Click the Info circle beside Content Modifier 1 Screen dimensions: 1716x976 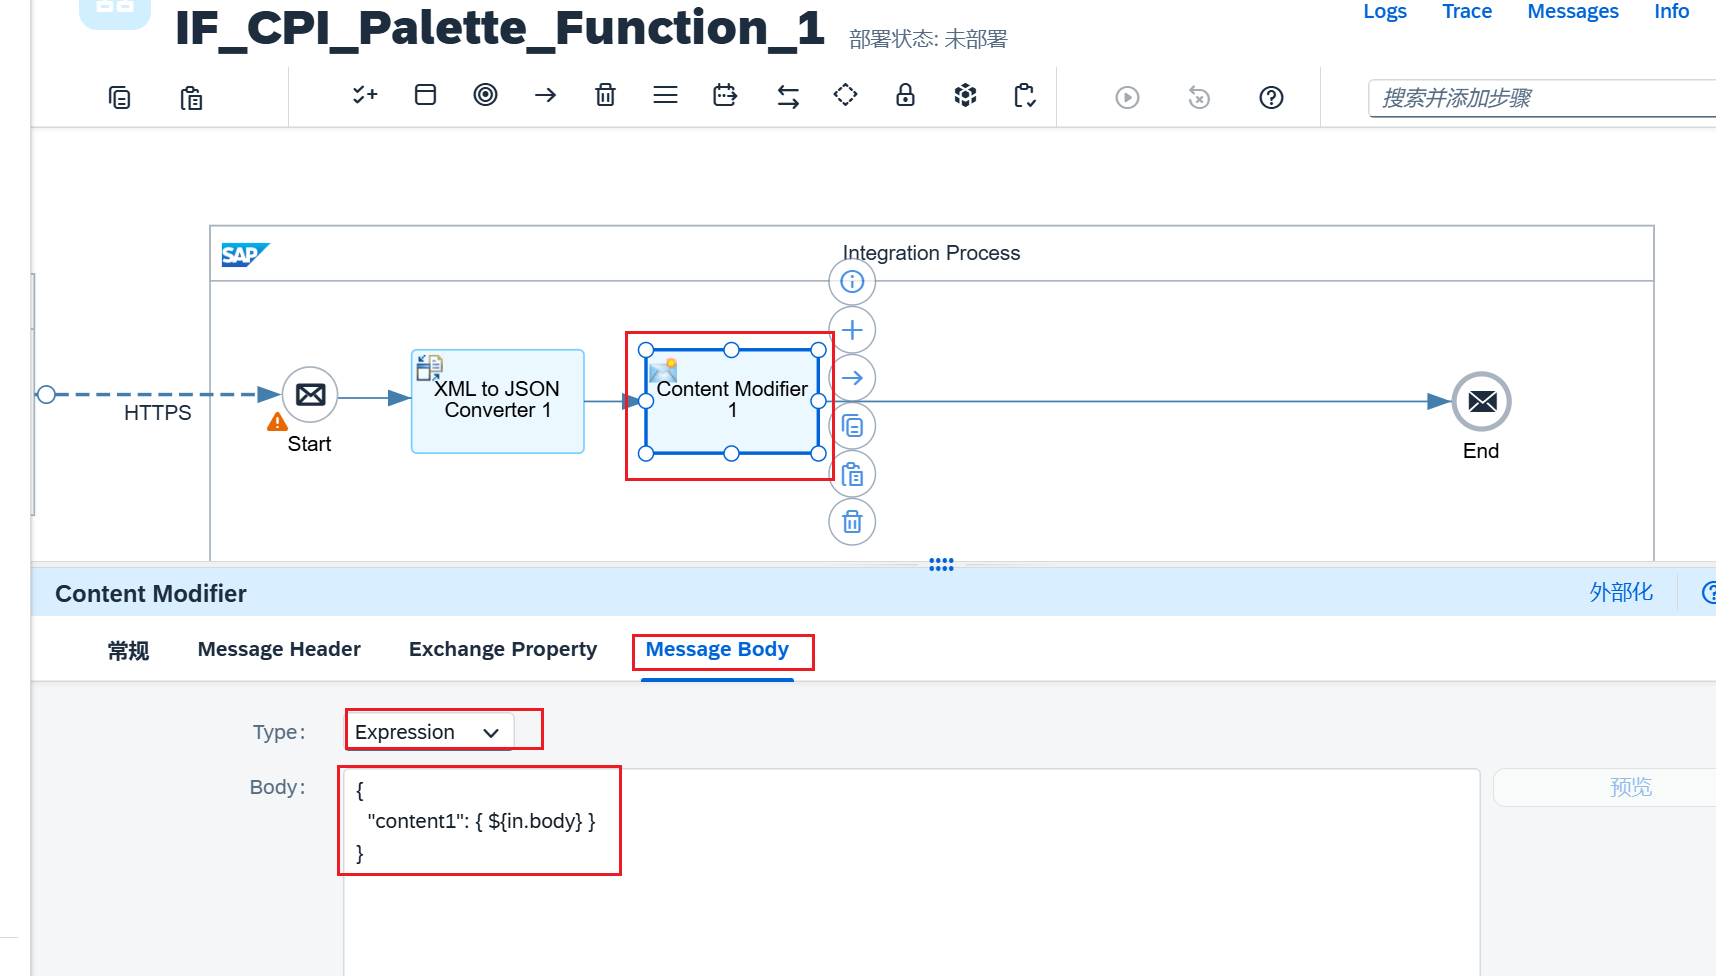click(x=851, y=281)
